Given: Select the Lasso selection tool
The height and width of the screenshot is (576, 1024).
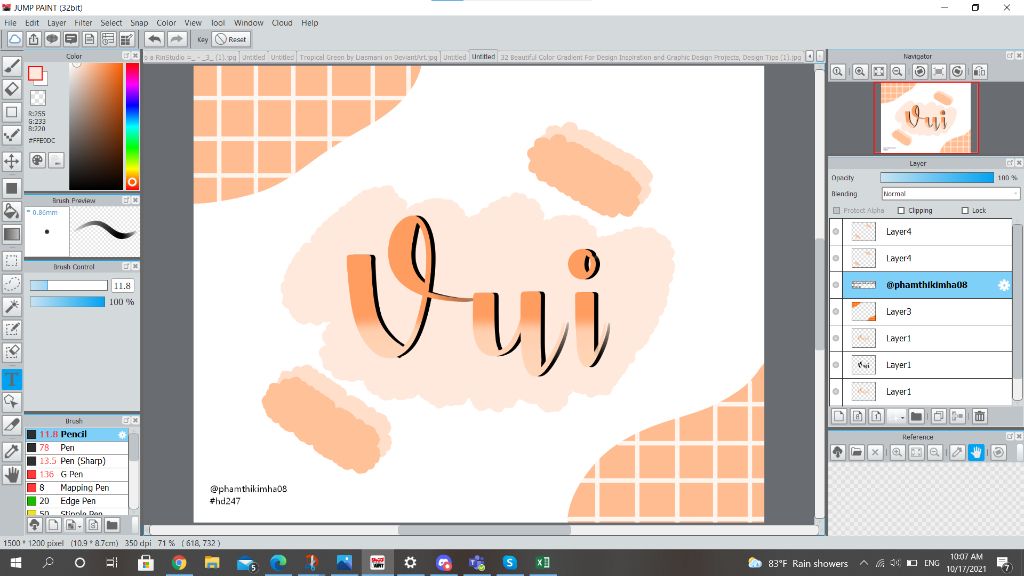Looking at the screenshot, I should coord(12,283).
